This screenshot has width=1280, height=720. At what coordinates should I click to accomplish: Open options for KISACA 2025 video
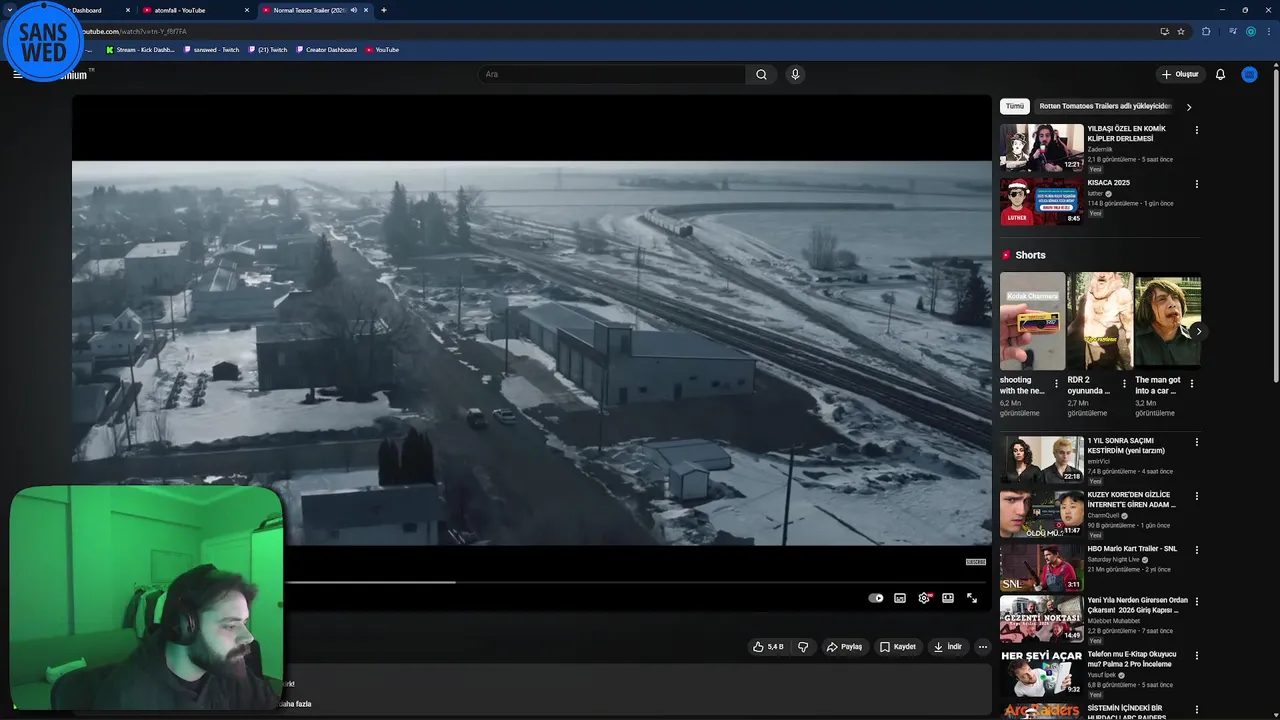1196,184
